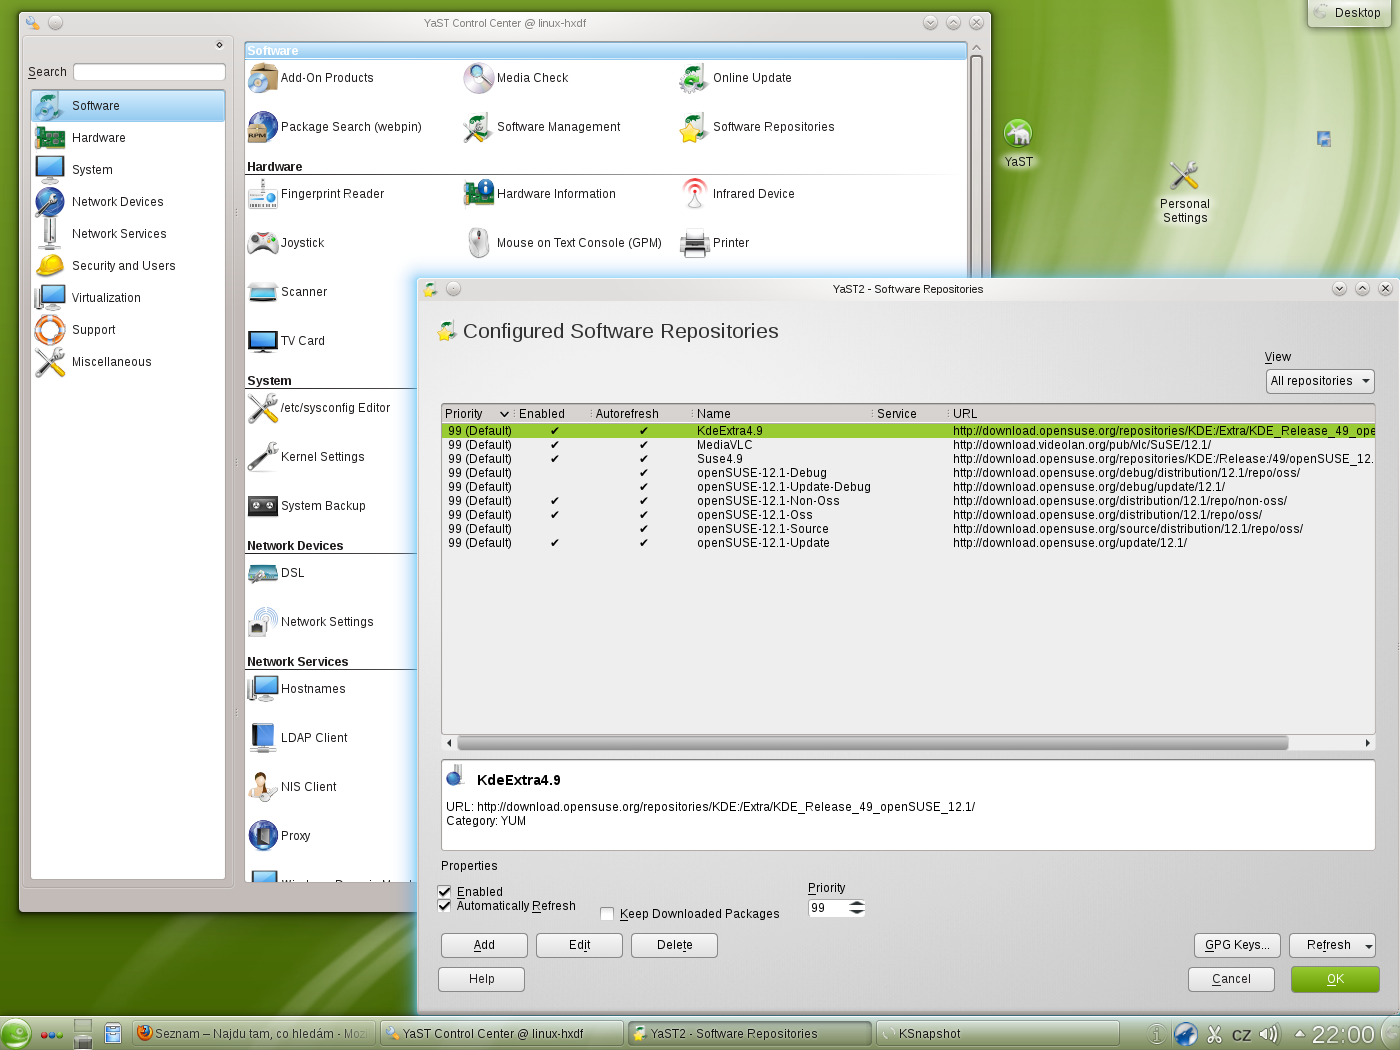The image size is (1400, 1050).
Task: Click Cancel in Software Repositories
Action: tap(1231, 980)
